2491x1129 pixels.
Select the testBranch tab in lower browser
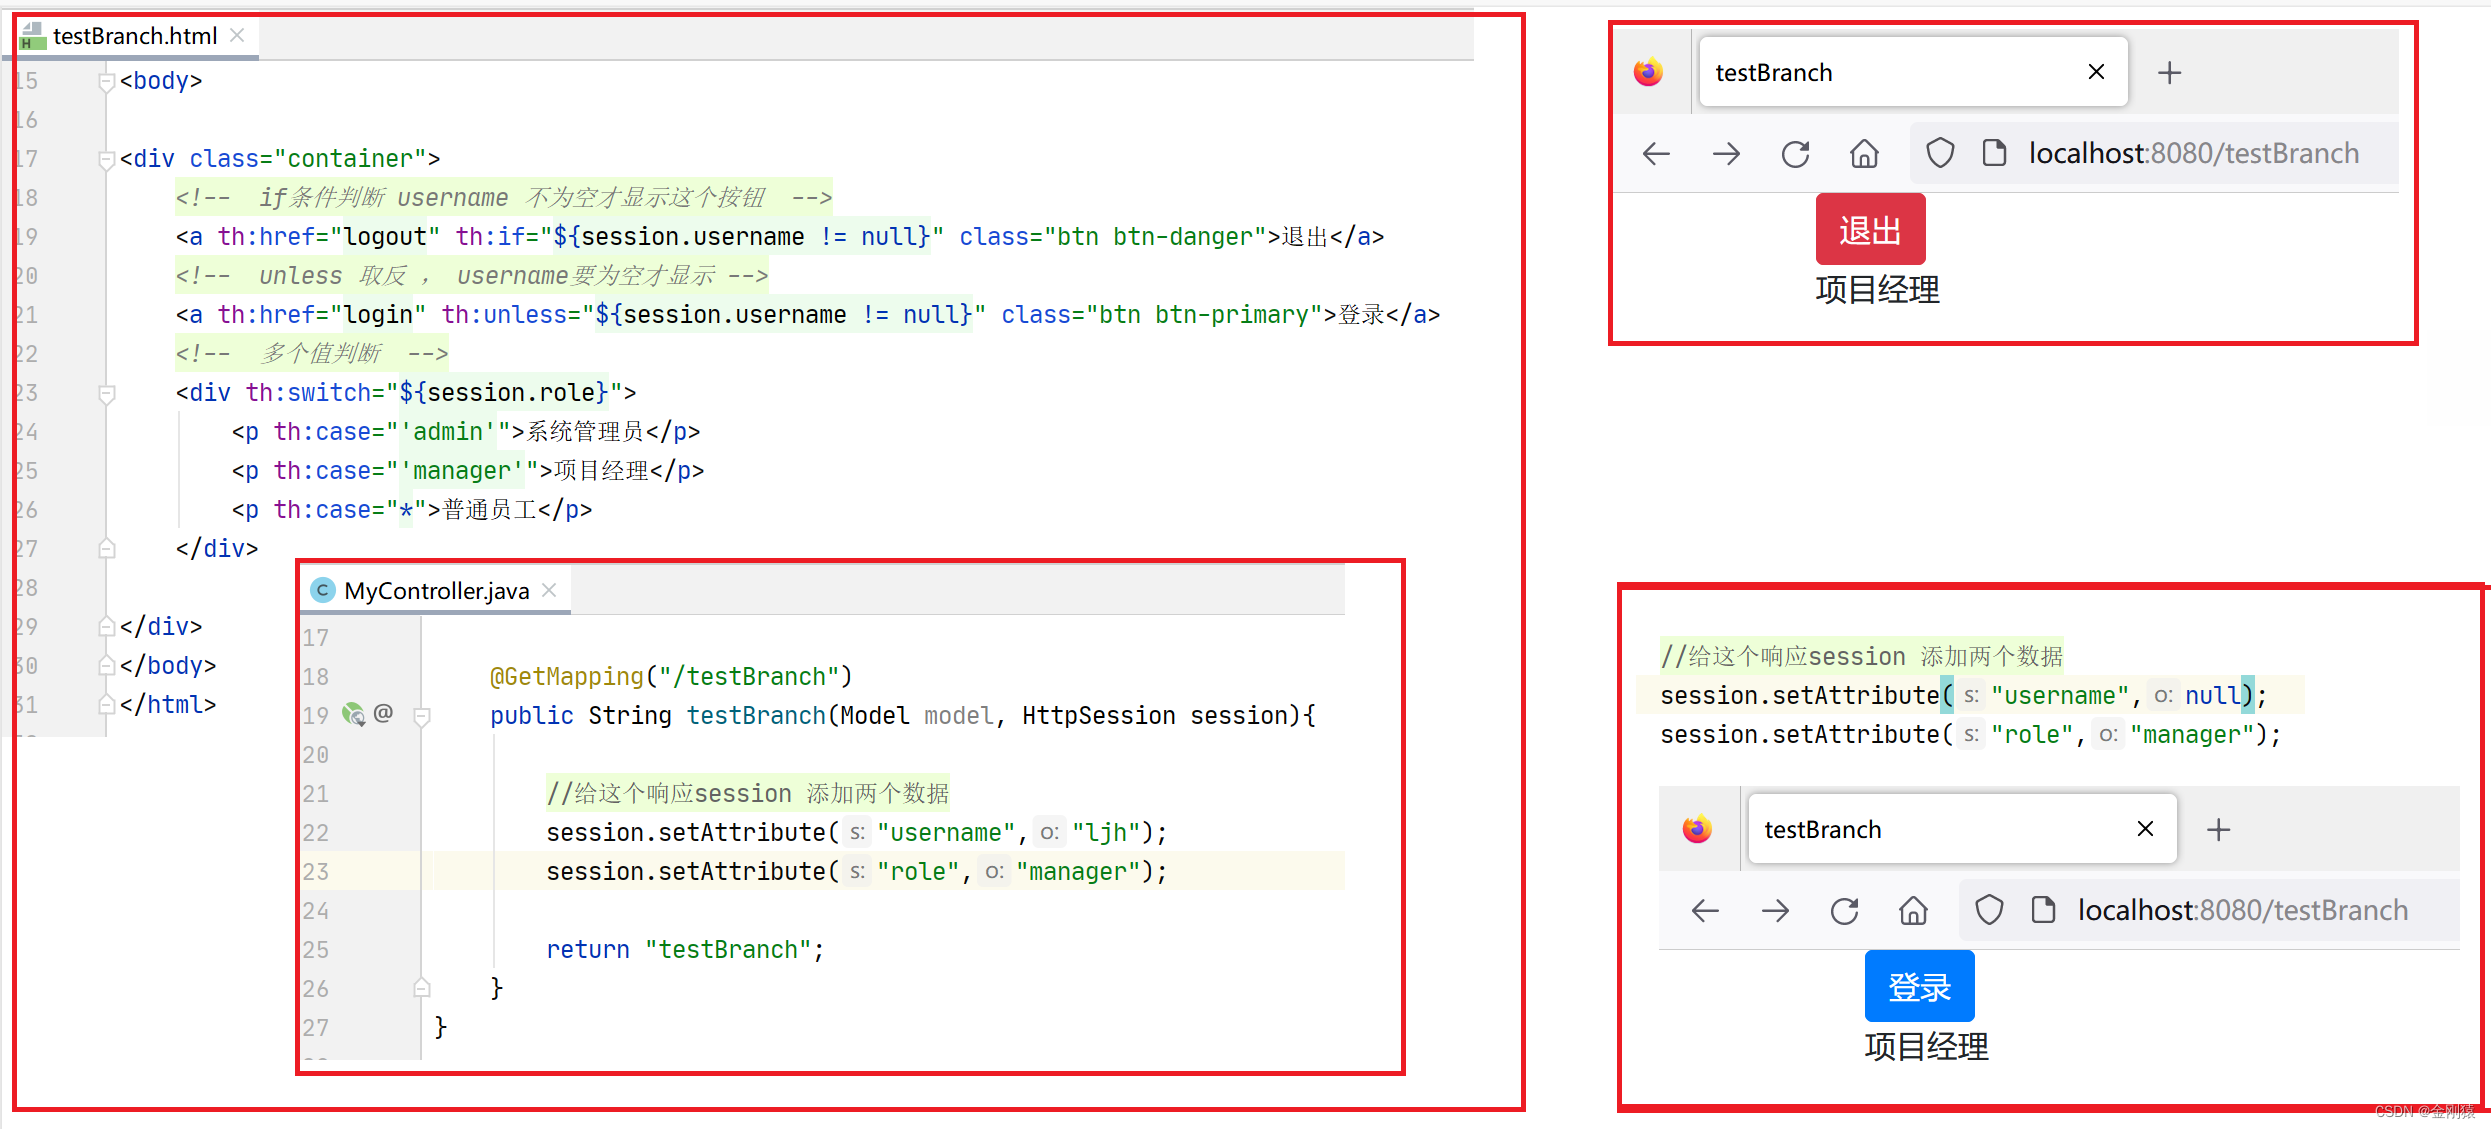[x=1962, y=829]
